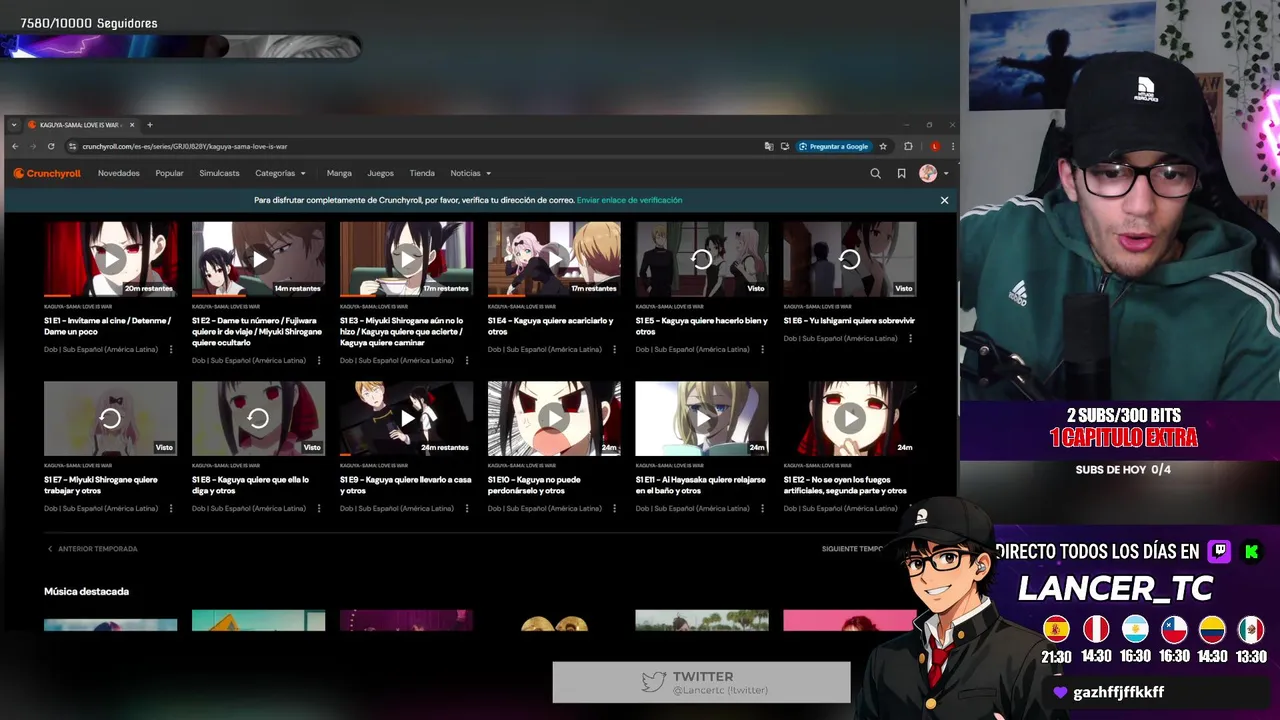1280x720 pixels.
Task: Dismiss the email verification banner
Action: tap(944, 200)
